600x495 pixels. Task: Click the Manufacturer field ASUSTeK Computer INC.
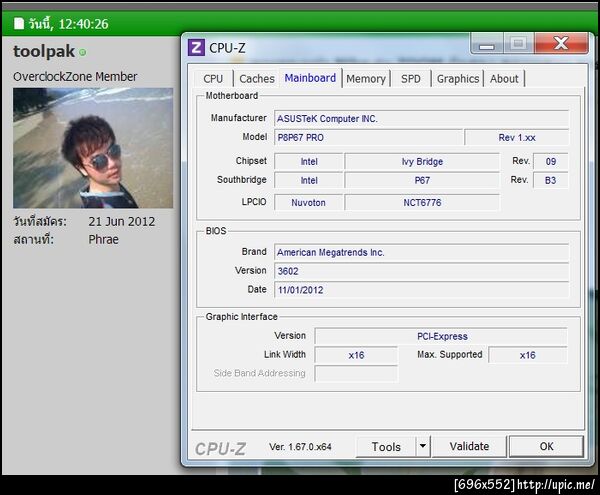coord(421,119)
